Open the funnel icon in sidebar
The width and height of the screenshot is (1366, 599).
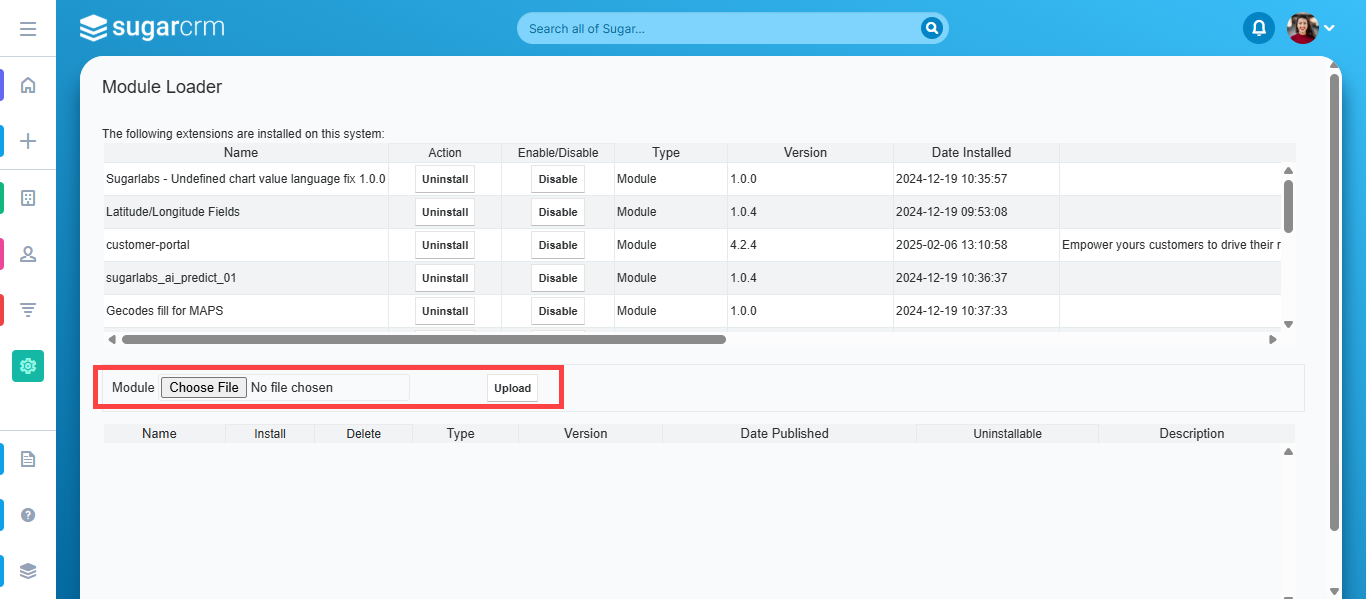coord(28,310)
